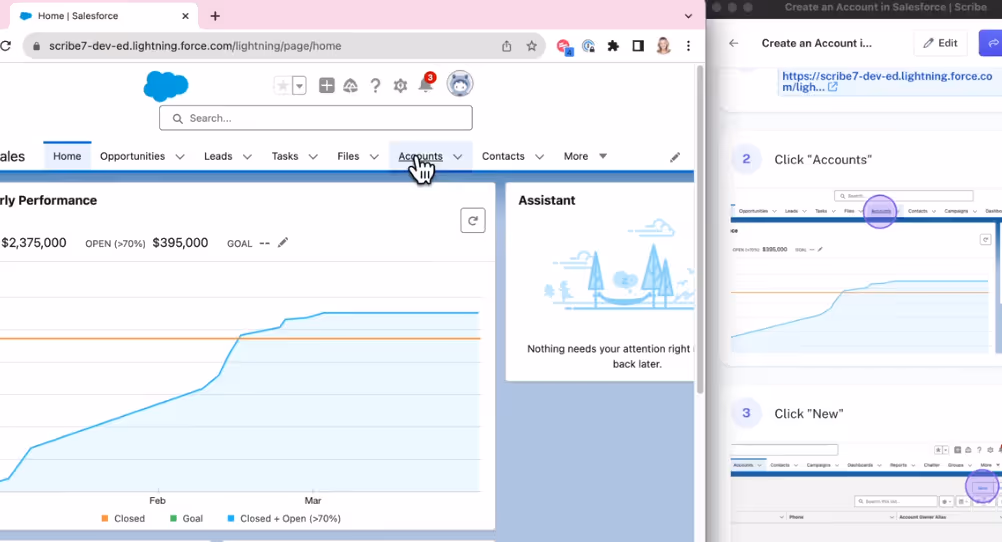The height and width of the screenshot is (542, 1002).
Task: Expand the Accounts tab chevron
Action: pyautogui.click(x=458, y=157)
